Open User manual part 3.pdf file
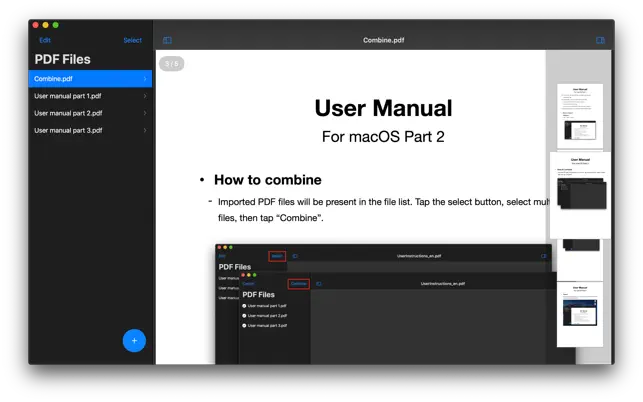This screenshot has width=643, height=402. tap(90, 130)
